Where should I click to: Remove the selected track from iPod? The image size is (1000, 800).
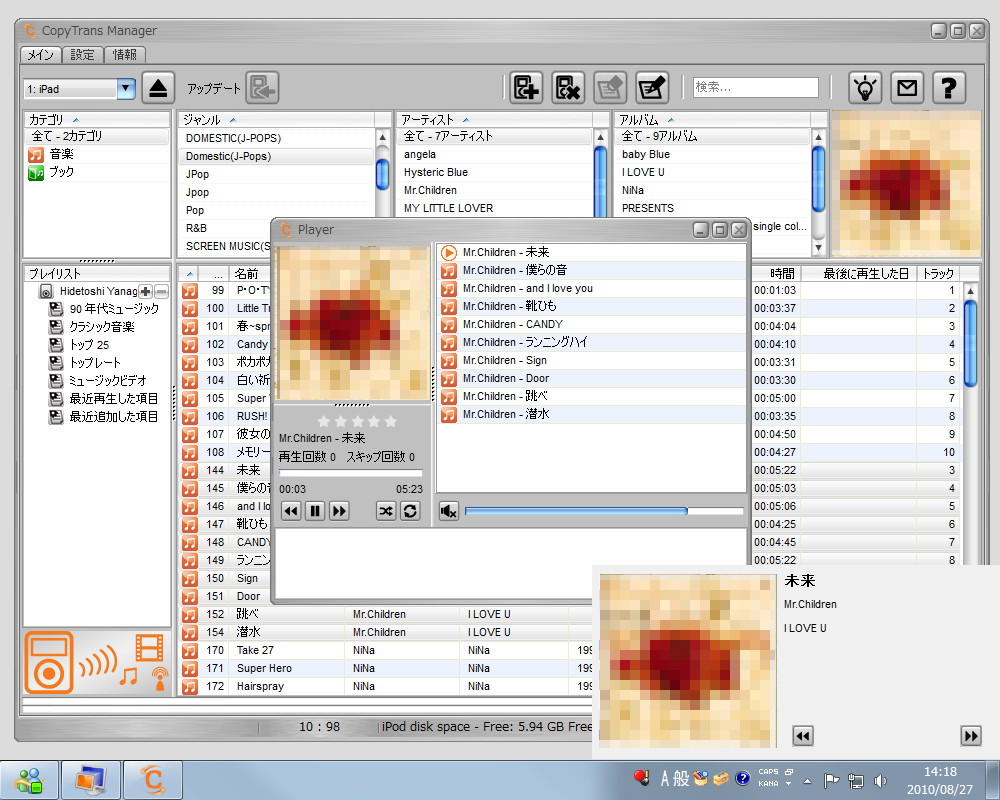[568, 87]
